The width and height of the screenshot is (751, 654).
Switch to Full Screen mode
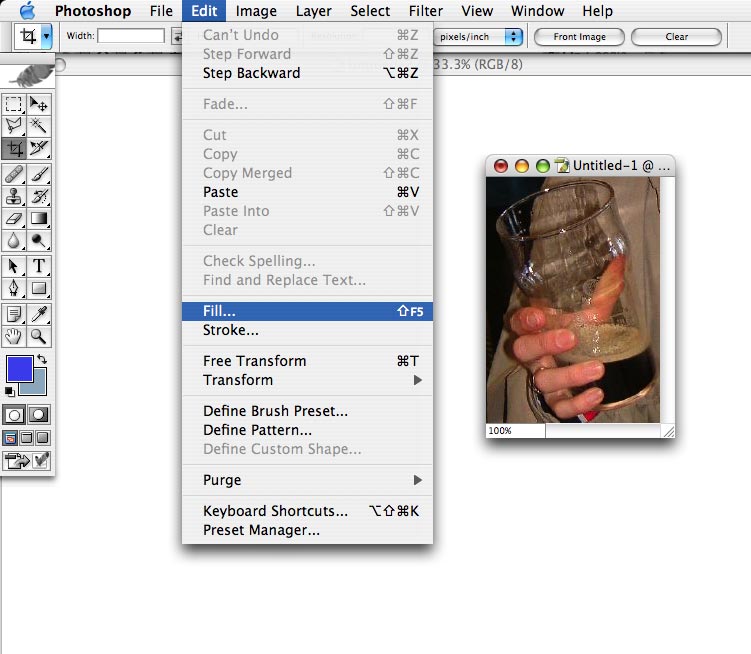point(43,437)
